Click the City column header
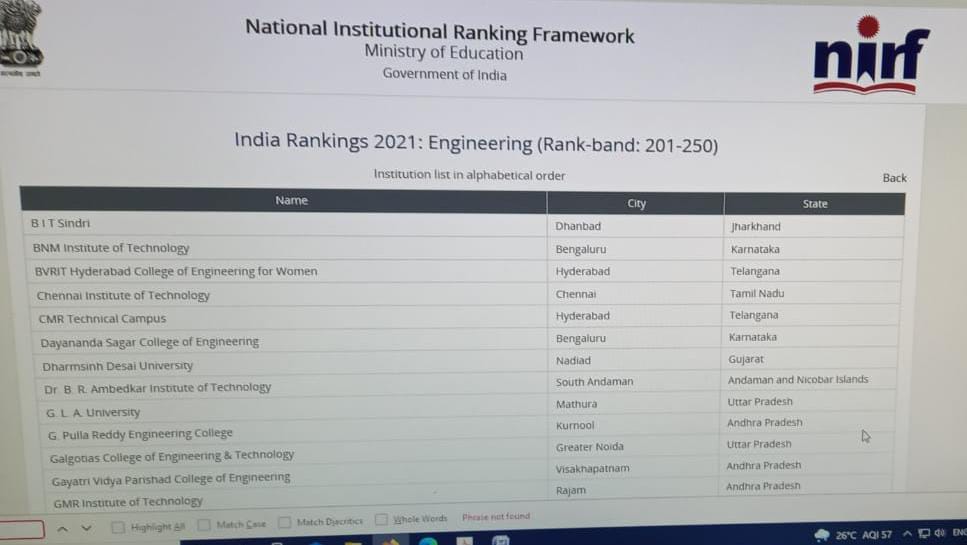 (636, 203)
